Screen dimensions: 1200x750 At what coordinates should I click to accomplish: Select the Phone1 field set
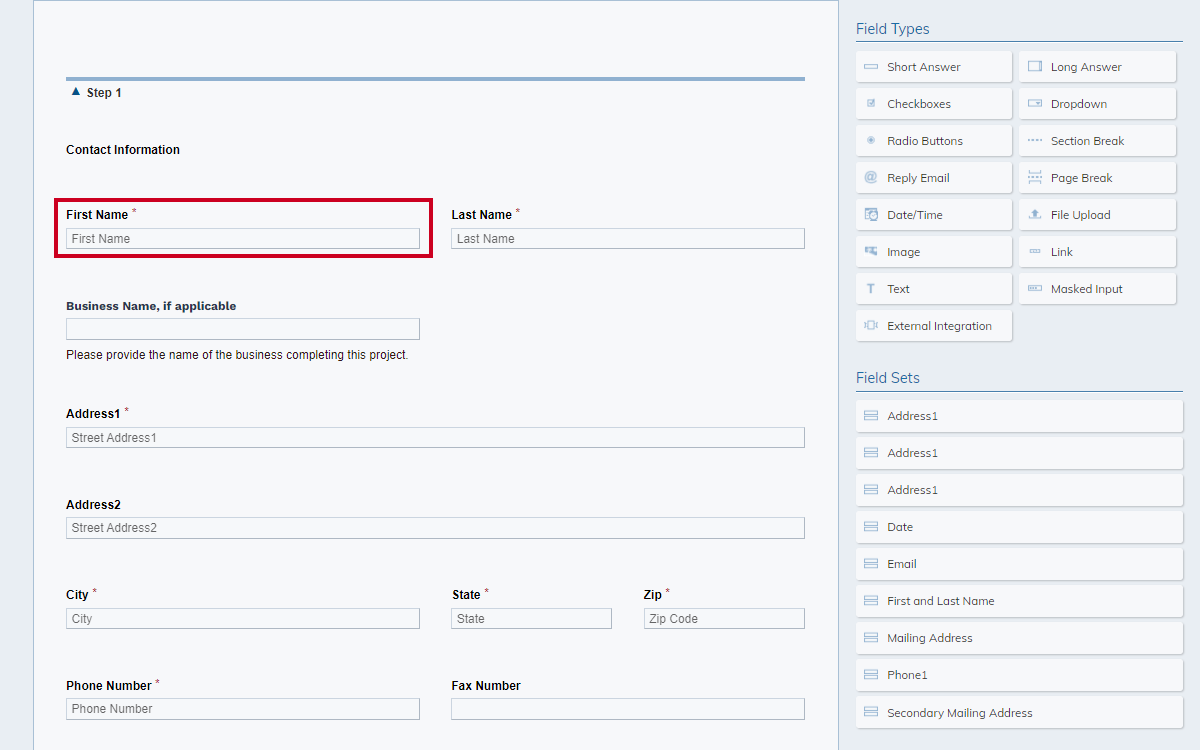1019,675
